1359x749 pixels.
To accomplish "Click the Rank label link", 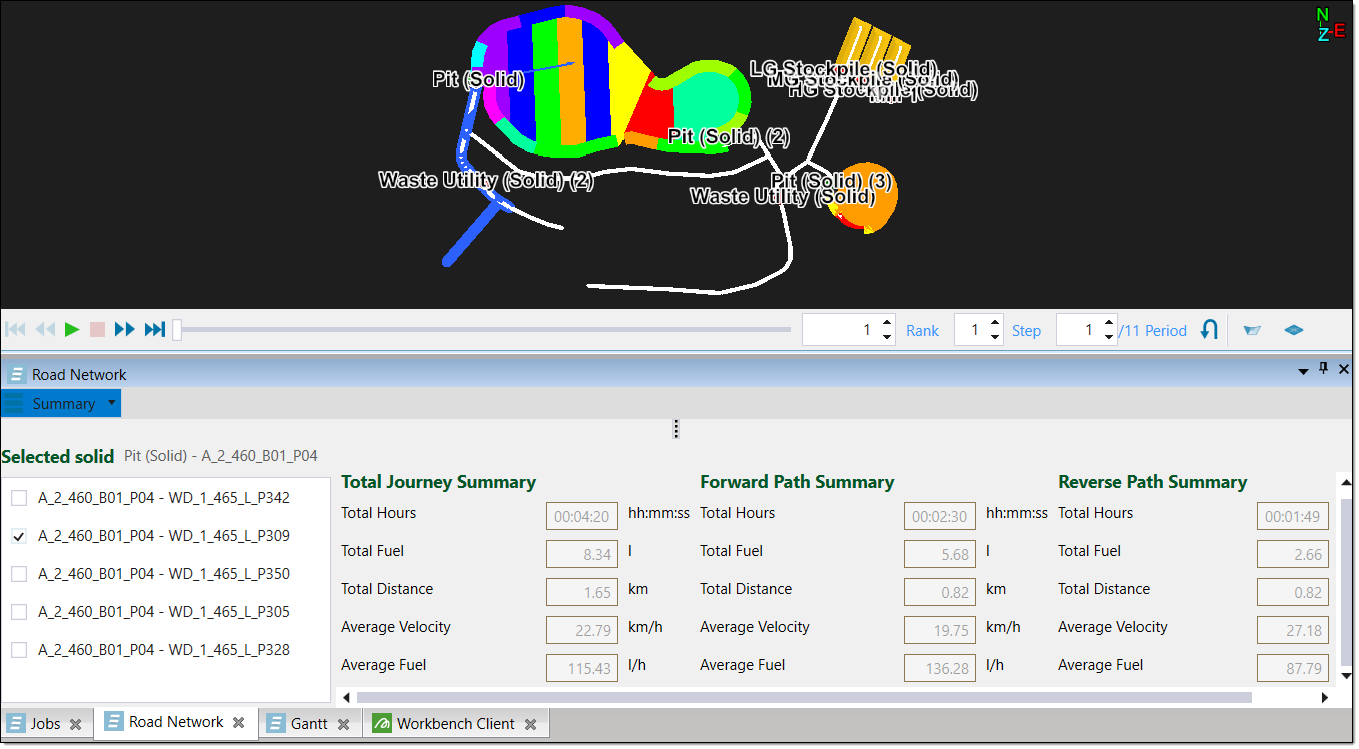I will click(922, 330).
